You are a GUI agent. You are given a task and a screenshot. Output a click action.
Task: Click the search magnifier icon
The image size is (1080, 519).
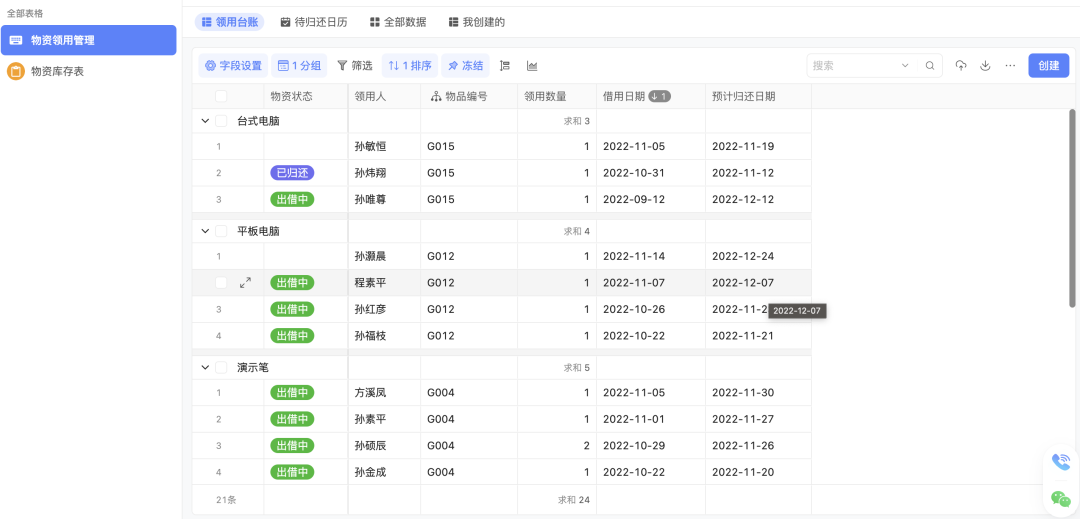[x=930, y=65]
